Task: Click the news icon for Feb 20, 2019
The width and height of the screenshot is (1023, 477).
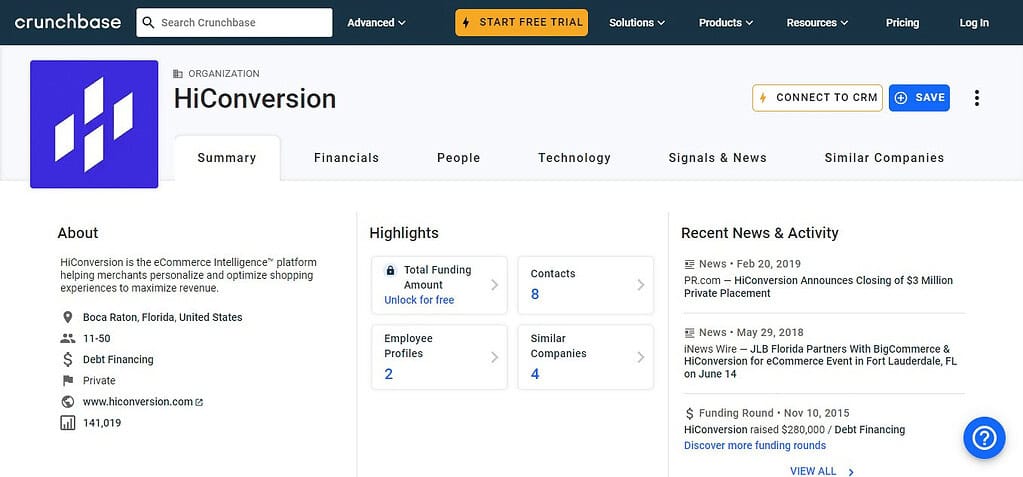Action: click(690, 264)
